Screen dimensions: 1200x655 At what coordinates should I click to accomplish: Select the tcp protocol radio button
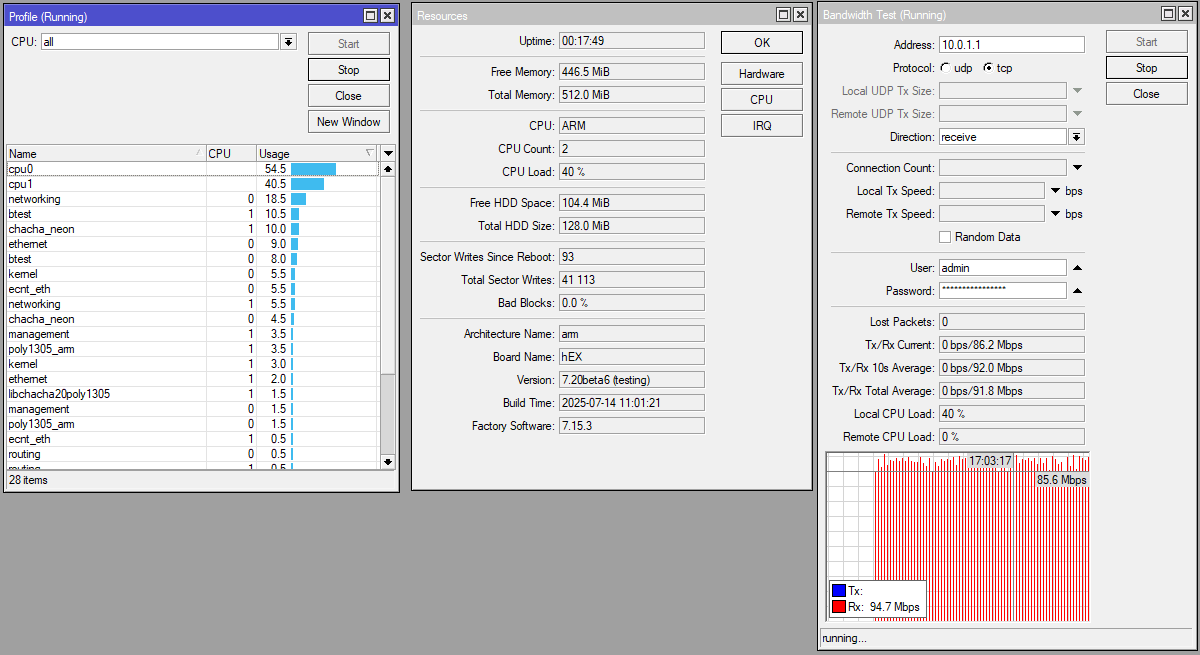tap(988, 68)
